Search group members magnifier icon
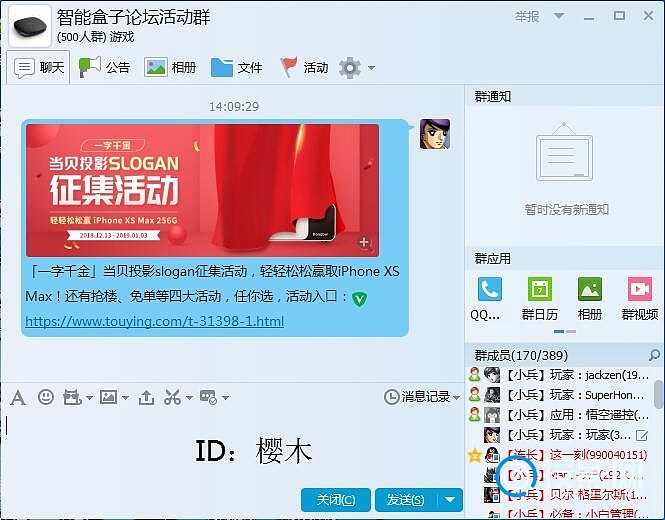 (x=654, y=355)
